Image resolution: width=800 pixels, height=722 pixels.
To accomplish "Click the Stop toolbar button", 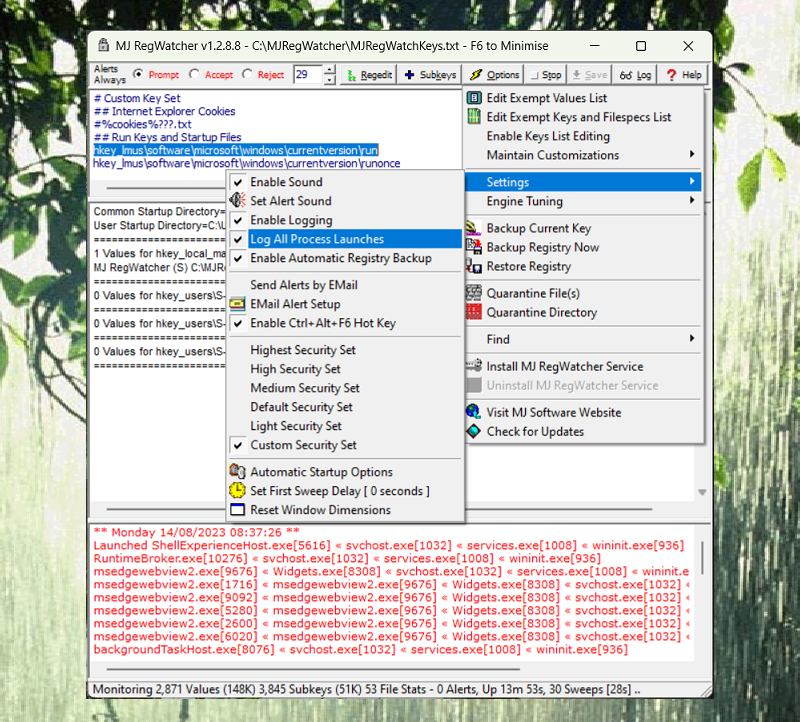I will coord(546,75).
